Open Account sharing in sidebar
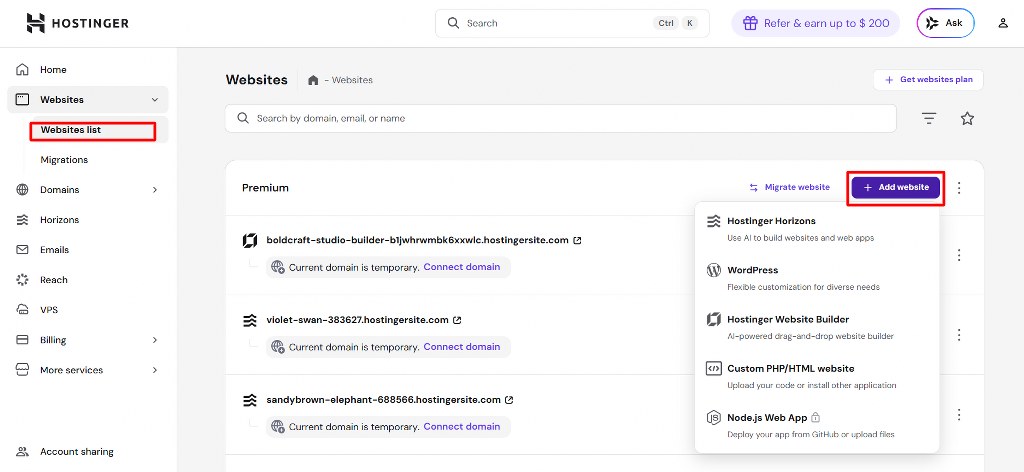 [76, 451]
